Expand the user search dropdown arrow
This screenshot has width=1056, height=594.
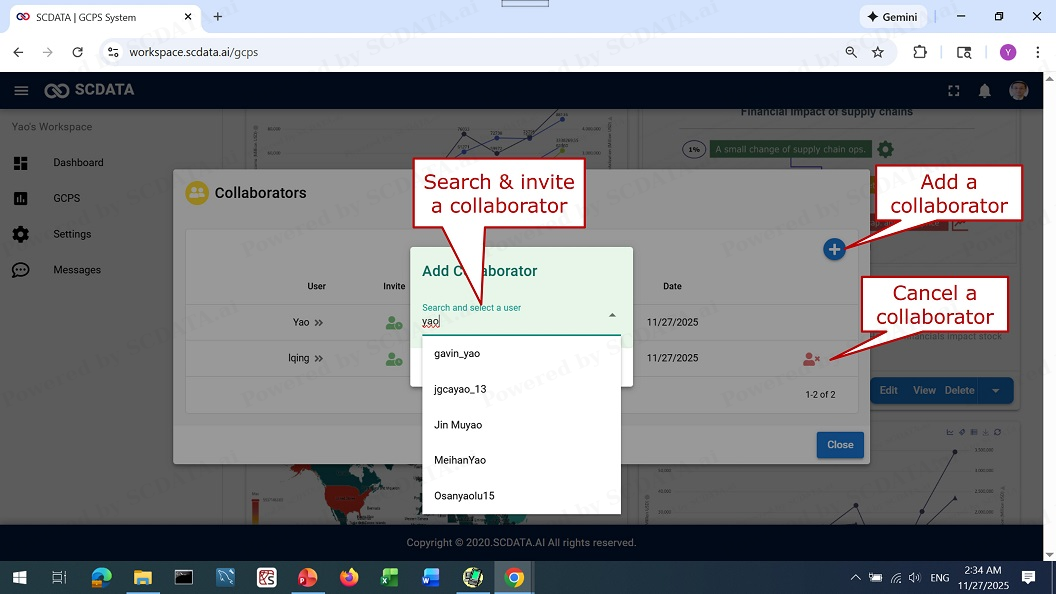point(612,316)
